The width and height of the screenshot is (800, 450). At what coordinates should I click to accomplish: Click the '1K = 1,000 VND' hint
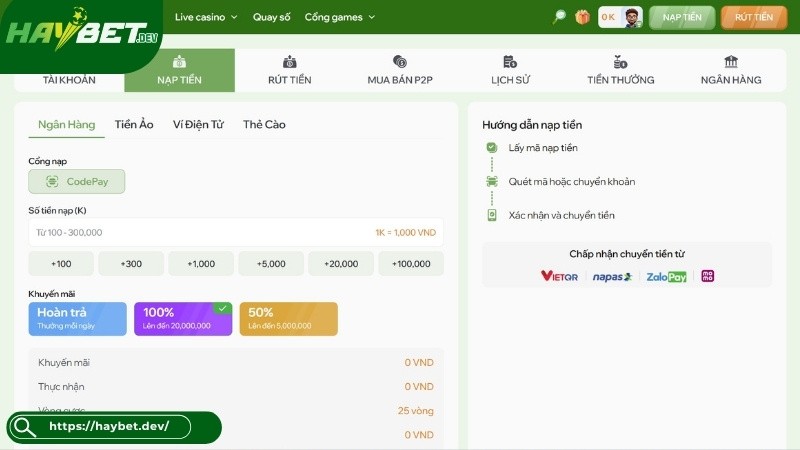click(x=406, y=232)
